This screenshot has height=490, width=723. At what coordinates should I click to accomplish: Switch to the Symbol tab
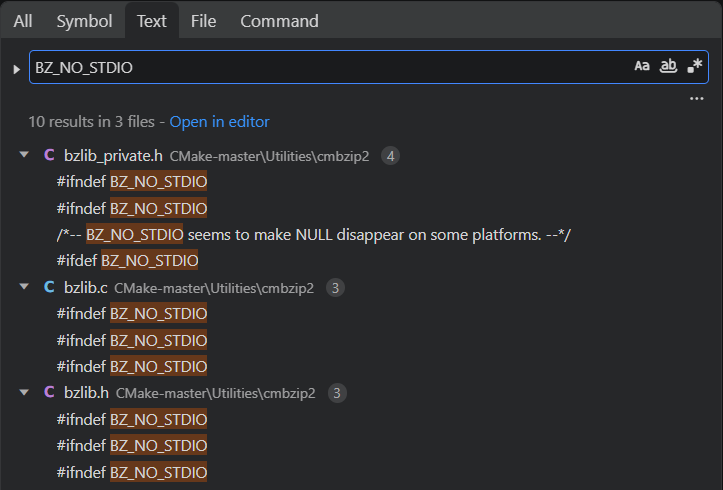pyautogui.click(x=84, y=21)
